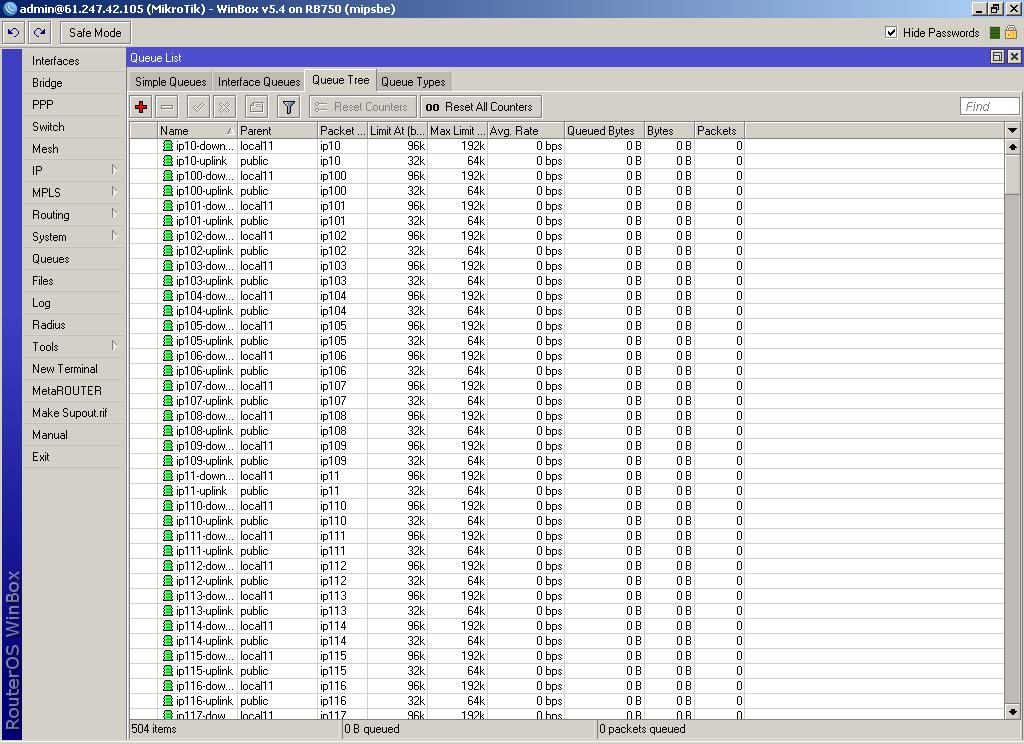The image size is (1024, 744).
Task: Remove the selected queue using the minus icon
Action: click(166, 106)
